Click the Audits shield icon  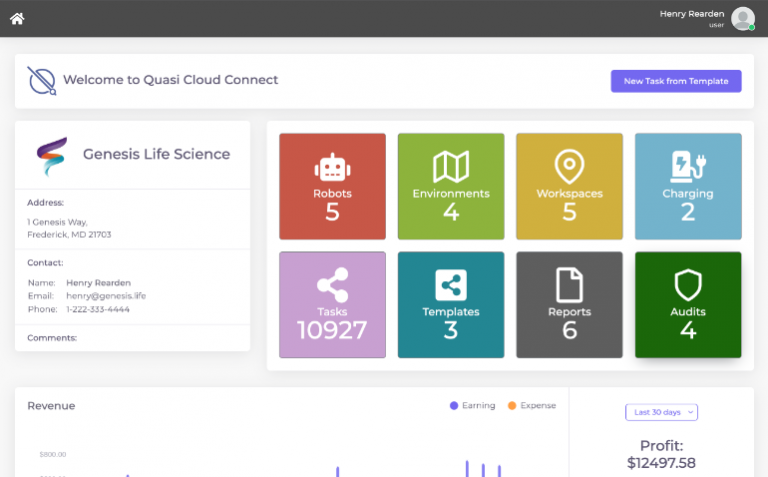[688, 285]
